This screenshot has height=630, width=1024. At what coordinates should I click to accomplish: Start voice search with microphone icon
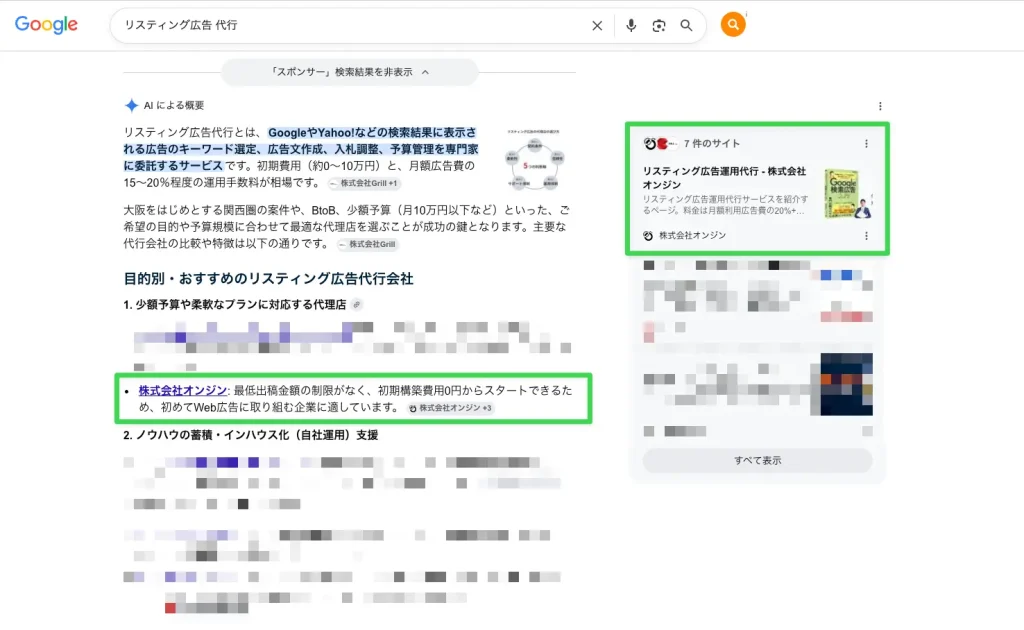(x=631, y=25)
